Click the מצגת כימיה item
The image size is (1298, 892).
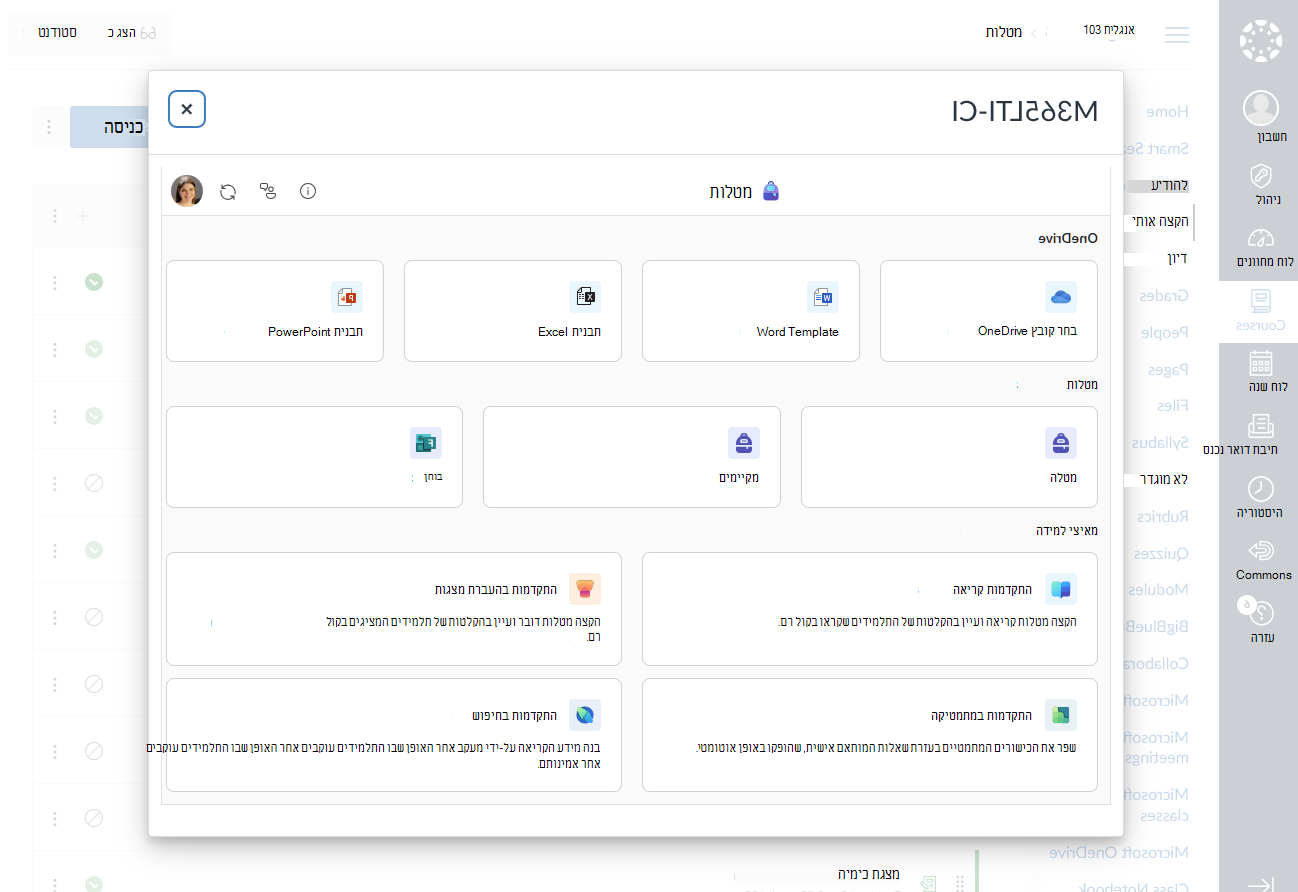pyautogui.click(x=868, y=874)
